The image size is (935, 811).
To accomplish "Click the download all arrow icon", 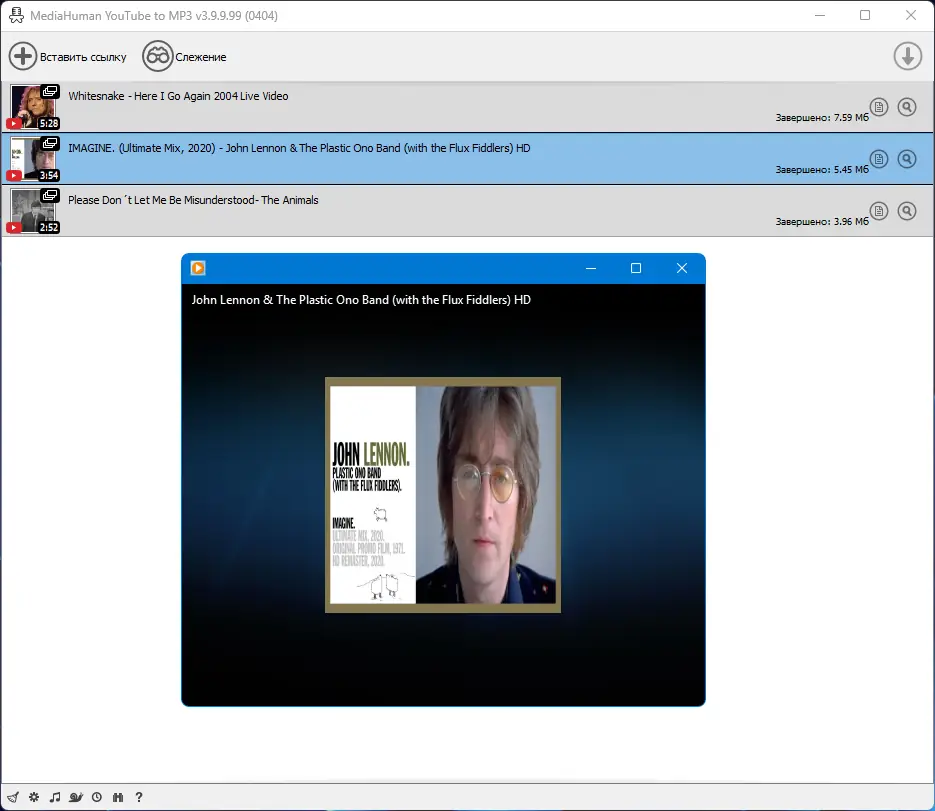I will point(908,57).
